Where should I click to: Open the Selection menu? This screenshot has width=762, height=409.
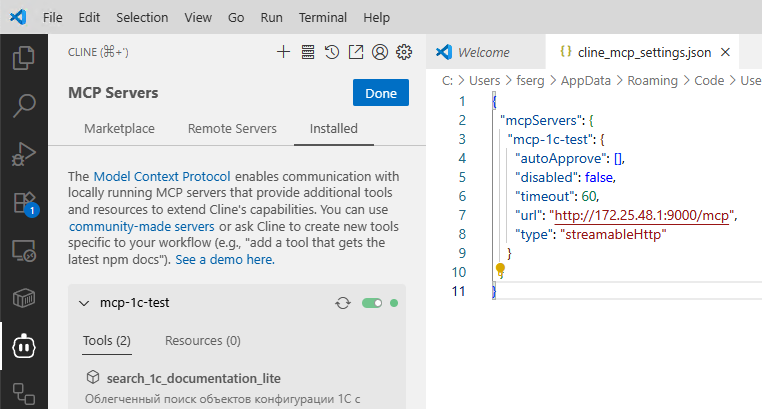tap(142, 17)
